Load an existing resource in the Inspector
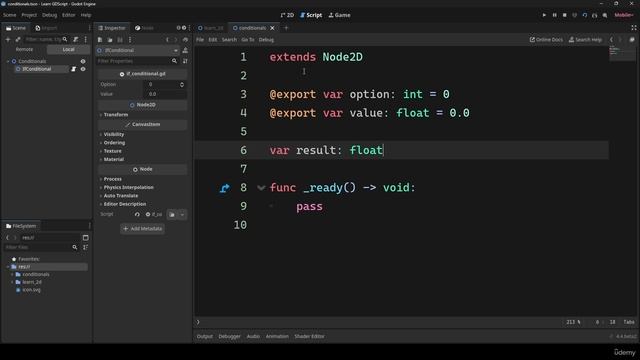 tap(110, 40)
